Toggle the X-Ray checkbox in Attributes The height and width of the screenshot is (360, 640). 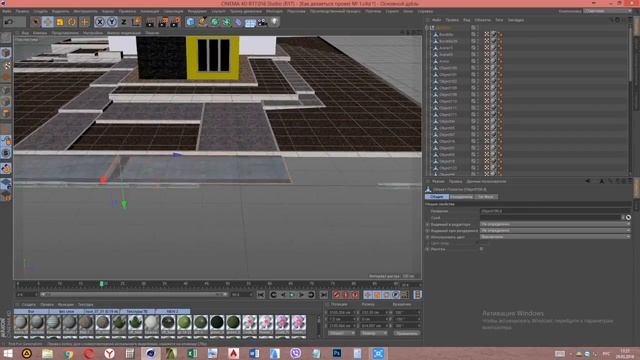point(482,249)
